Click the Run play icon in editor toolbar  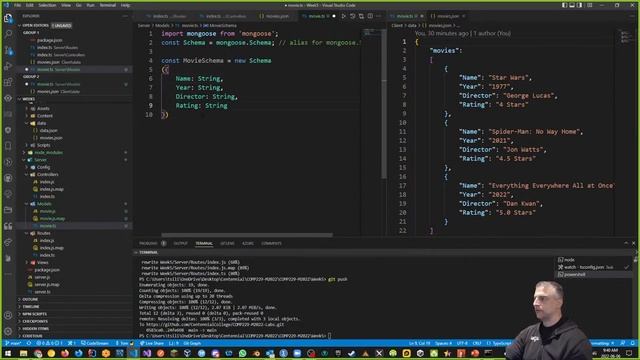[x=343, y=16]
